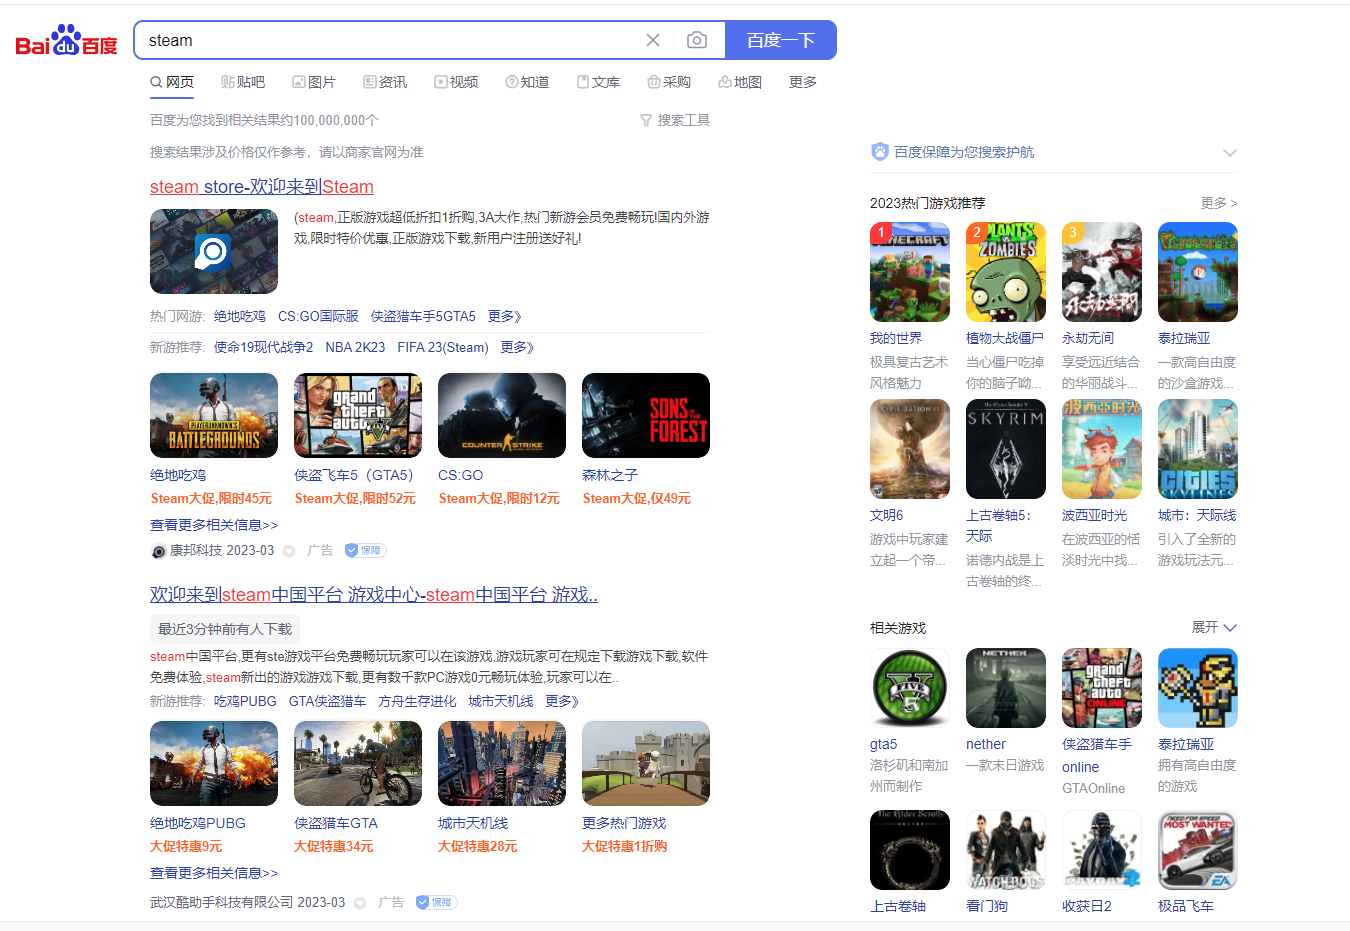Image resolution: width=1350 pixels, height=931 pixels.
Task: Collapse the 百度保障 panel chevron
Action: (x=1229, y=152)
